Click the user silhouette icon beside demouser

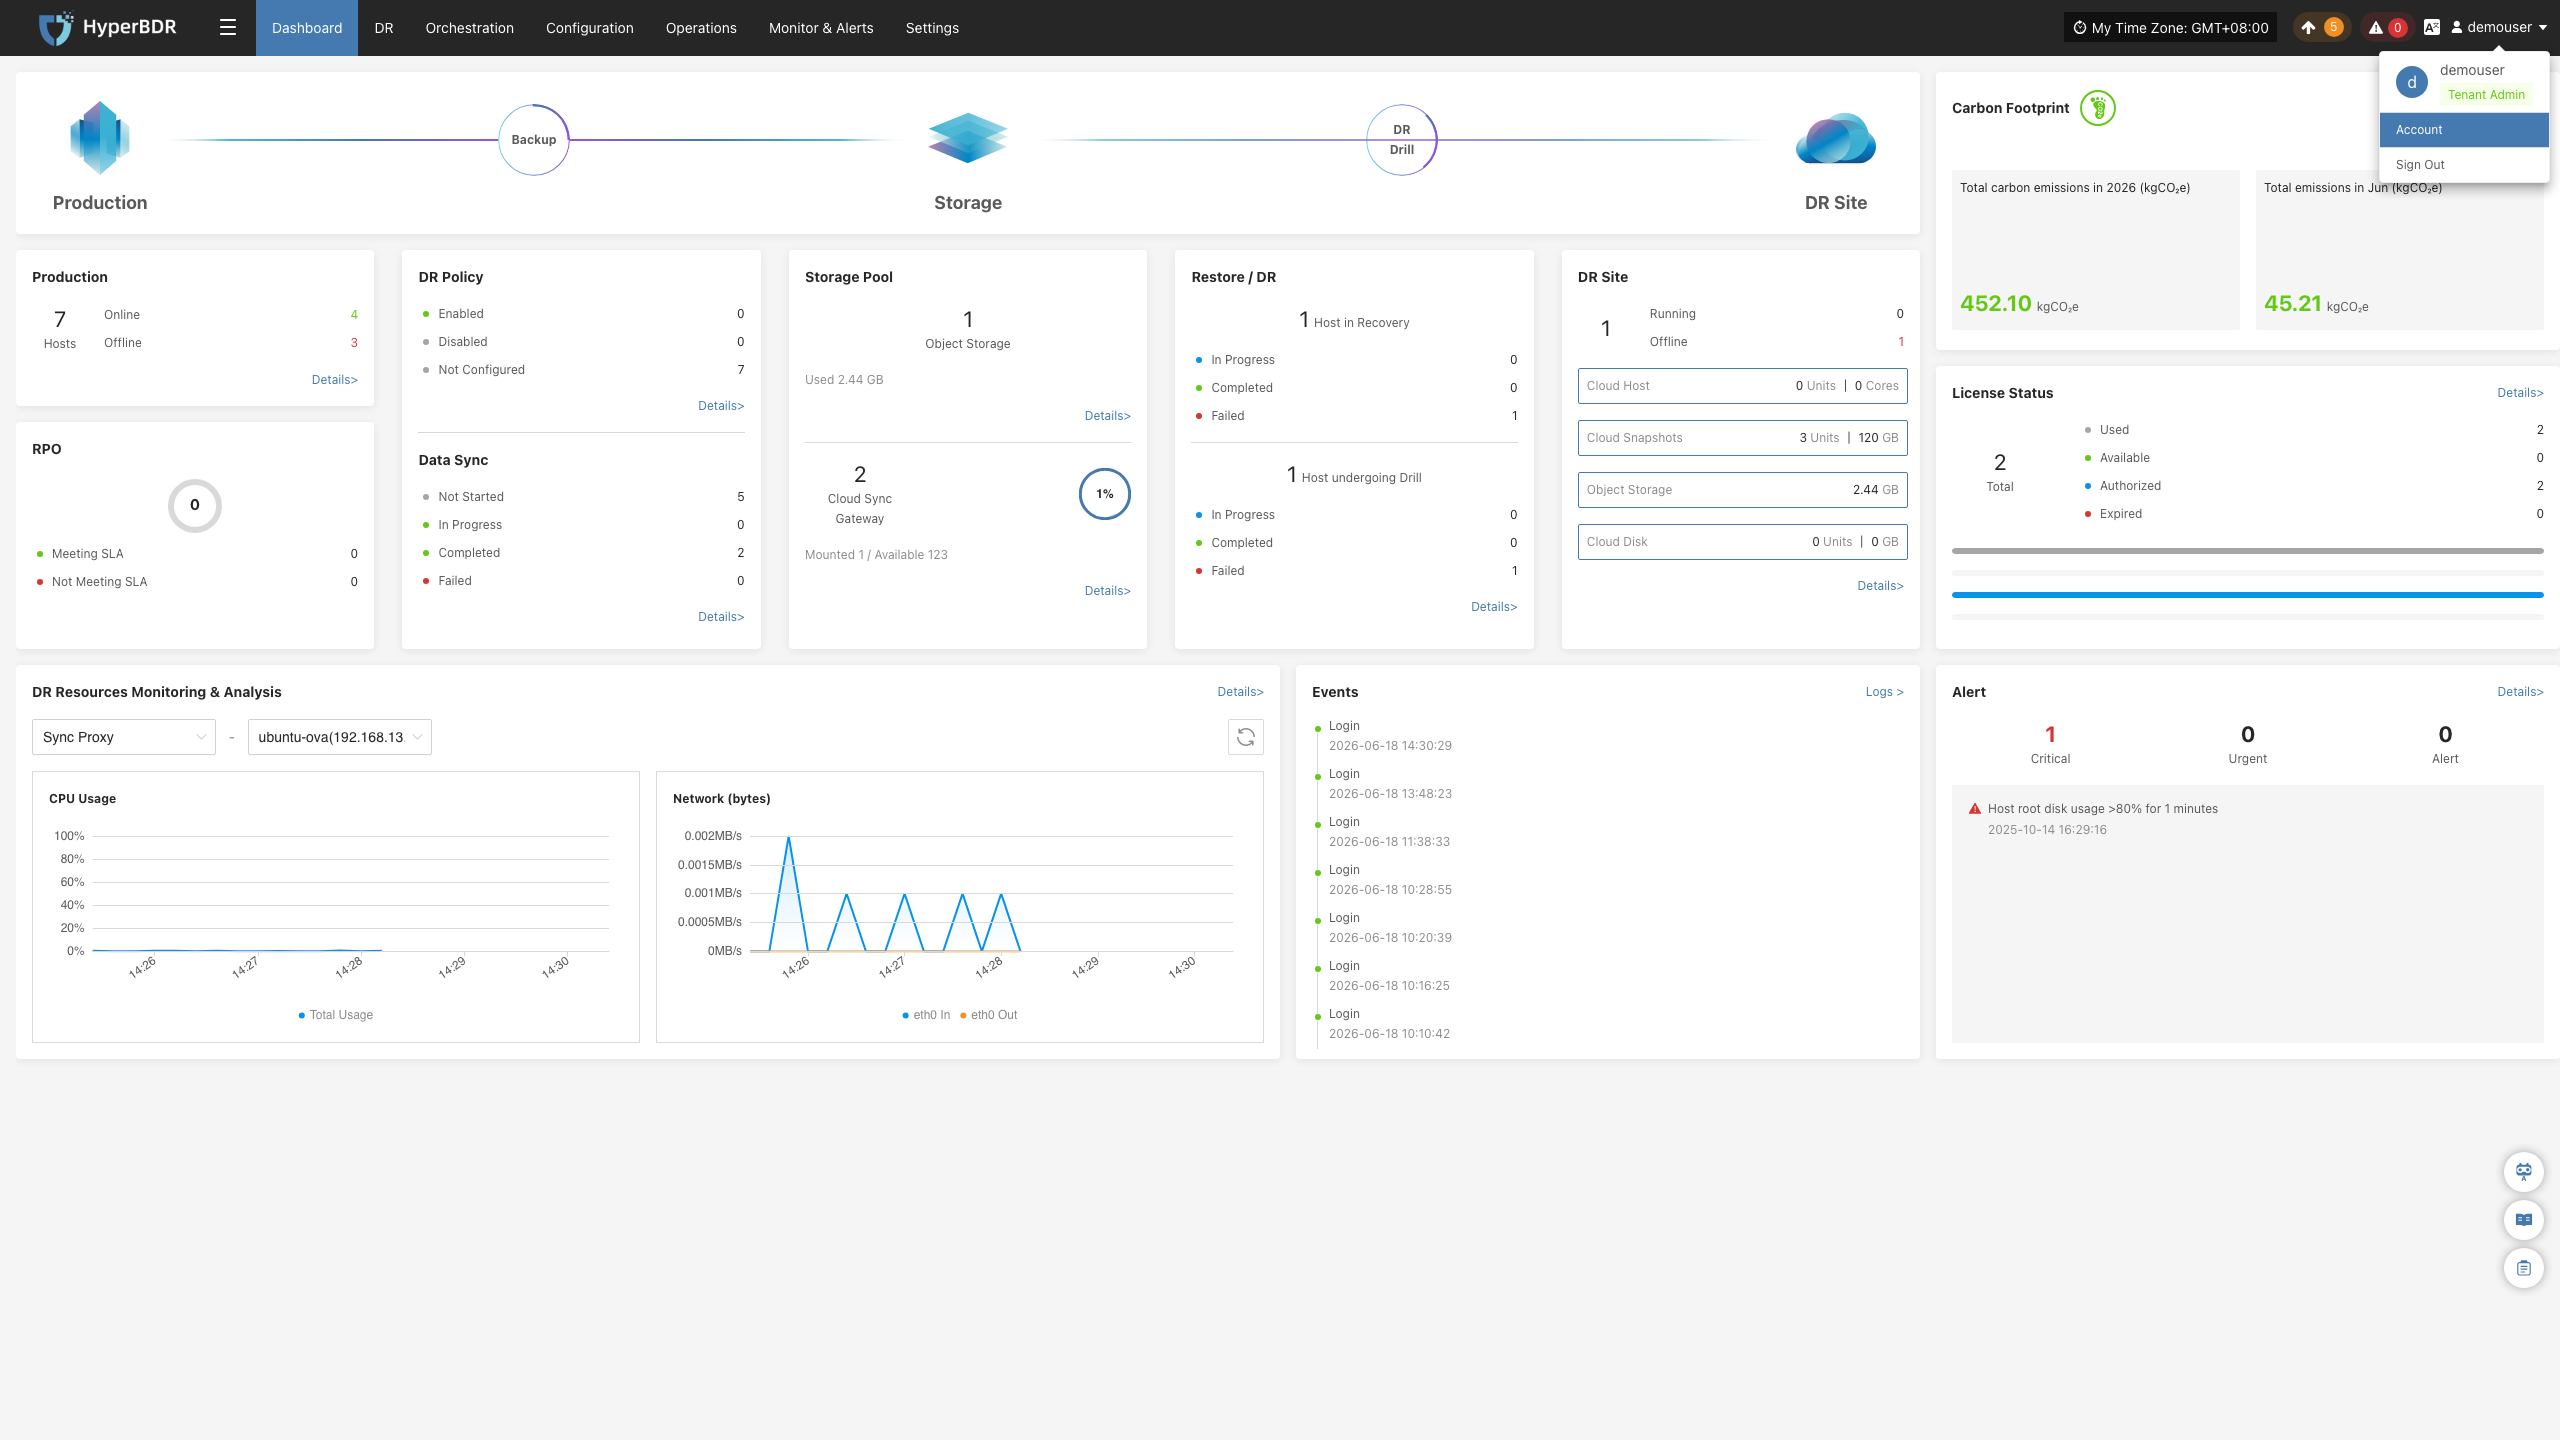[x=2456, y=28]
